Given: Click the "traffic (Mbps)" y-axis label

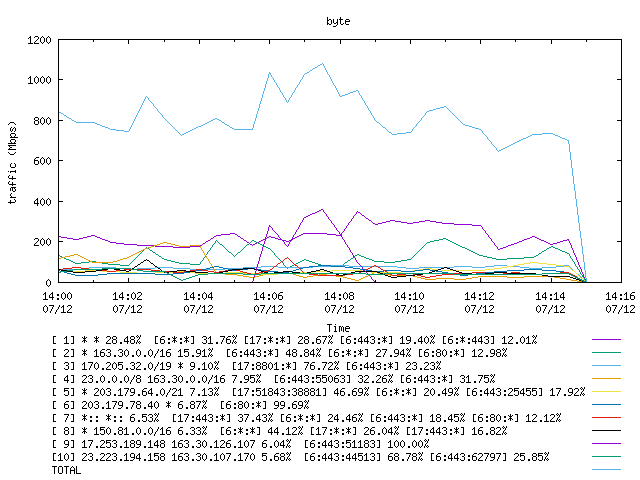Looking at the screenshot, I should pos(13,162).
